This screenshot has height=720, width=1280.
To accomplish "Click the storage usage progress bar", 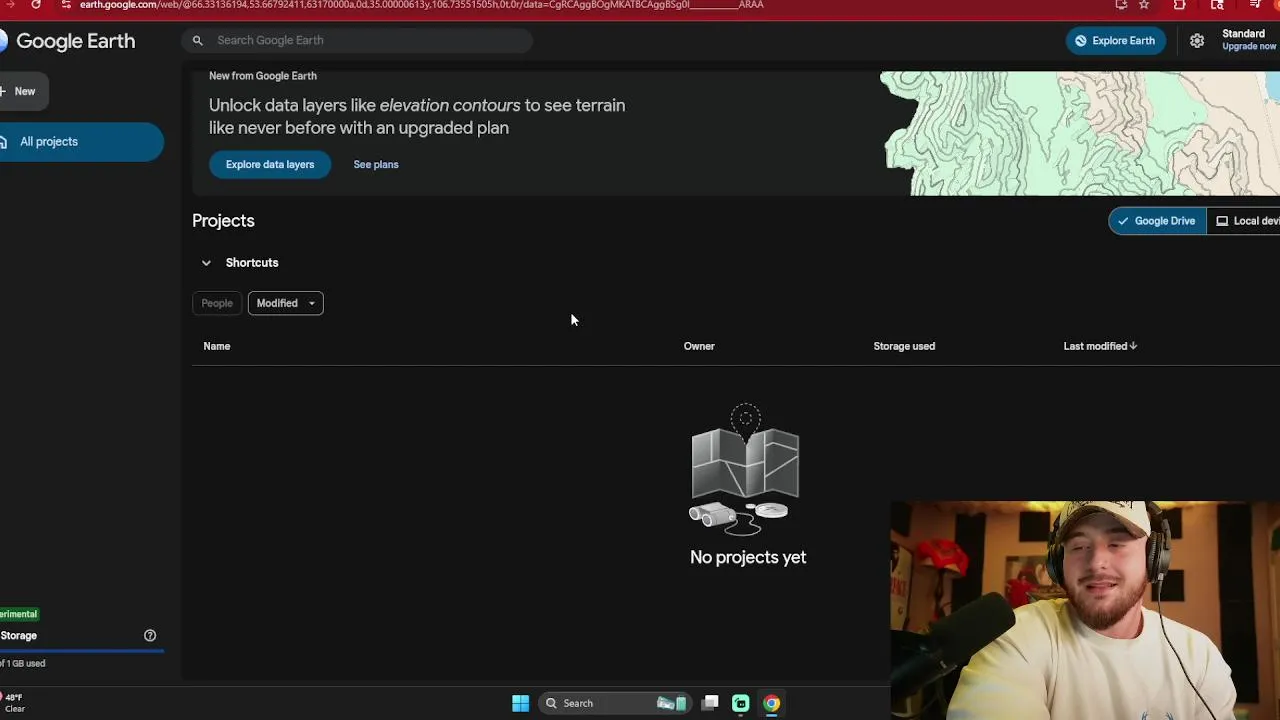I will (82, 650).
